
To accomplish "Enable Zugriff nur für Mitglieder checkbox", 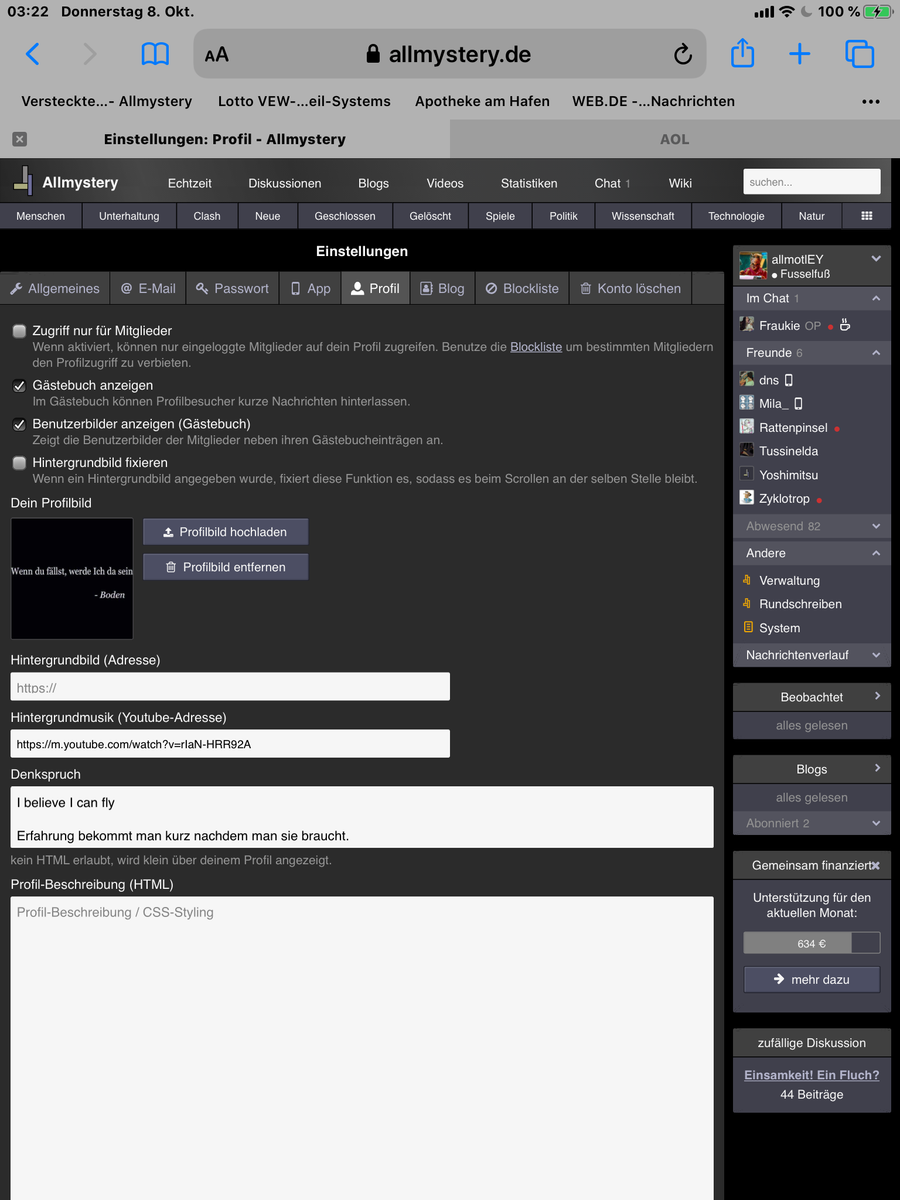I will click(x=19, y=331).
